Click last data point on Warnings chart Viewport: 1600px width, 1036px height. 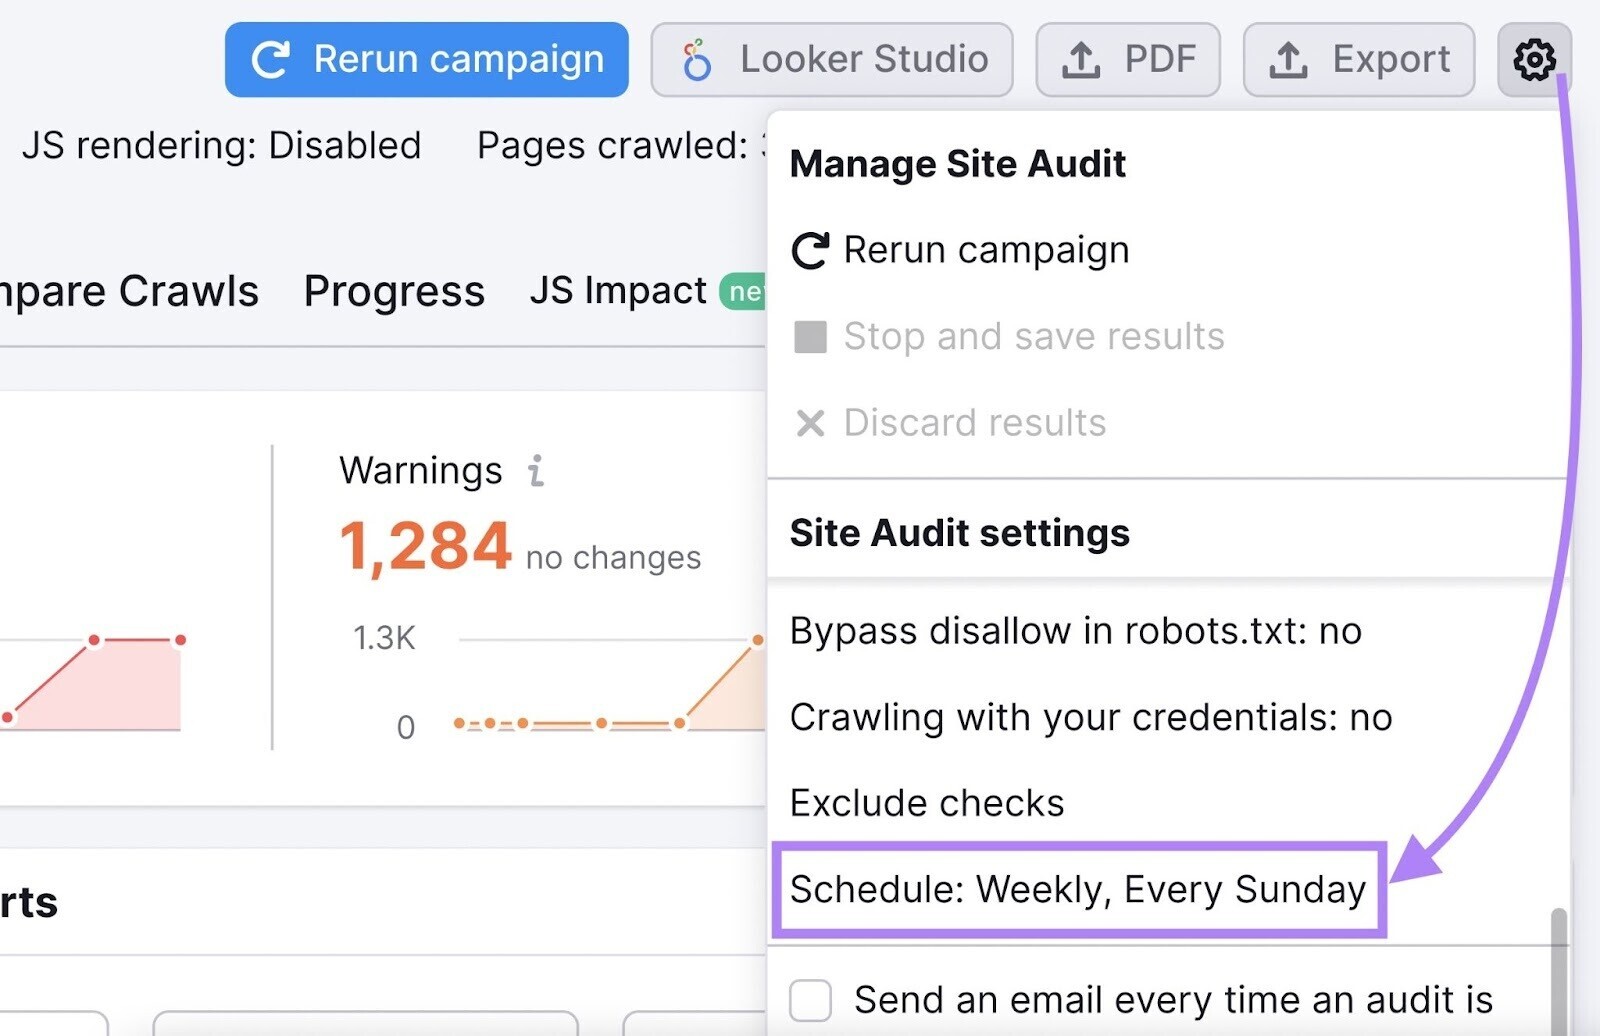758,640
